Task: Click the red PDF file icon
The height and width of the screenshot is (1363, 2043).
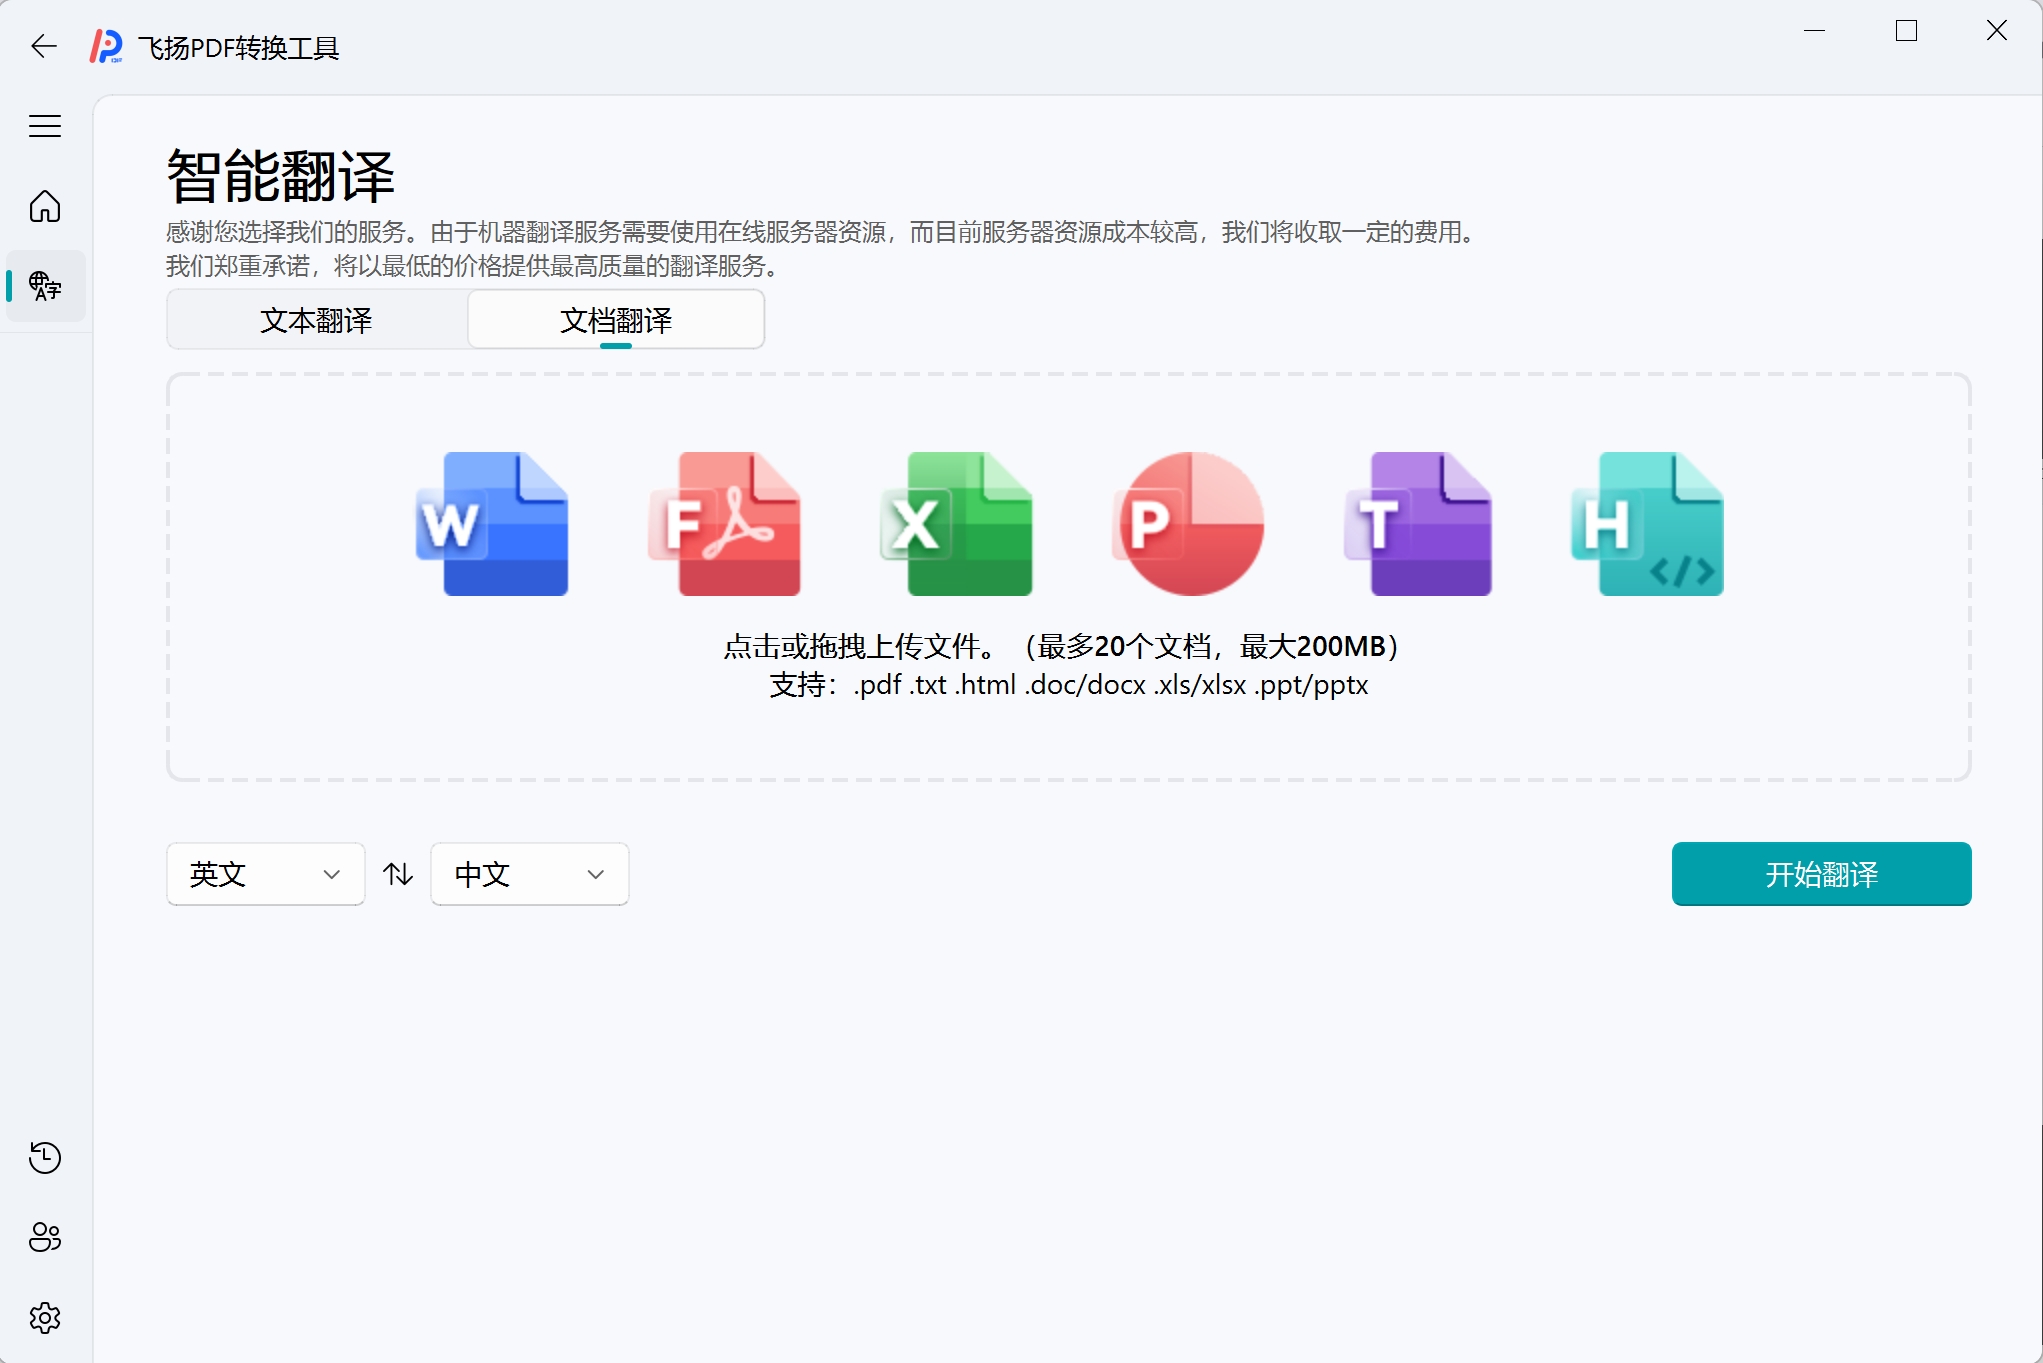Action: (725, 524)
